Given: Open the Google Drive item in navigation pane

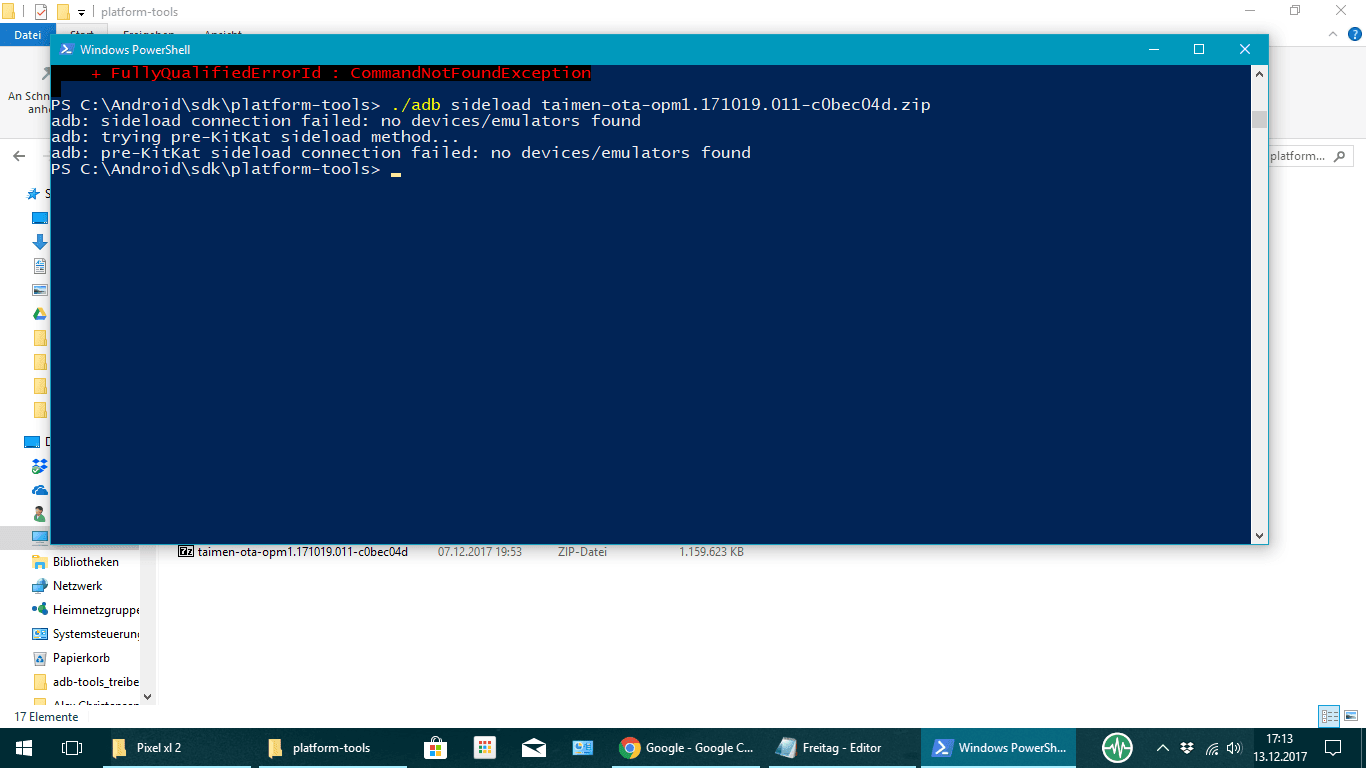Looking at the screenshot, I should coord(40,314).
